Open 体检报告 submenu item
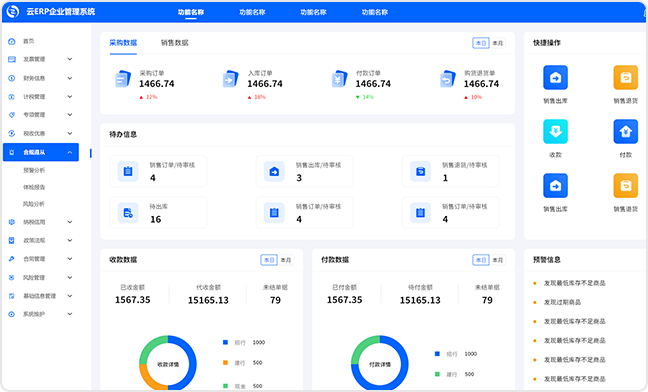Viewport: 648px width, 392px height. pos(34,187)
